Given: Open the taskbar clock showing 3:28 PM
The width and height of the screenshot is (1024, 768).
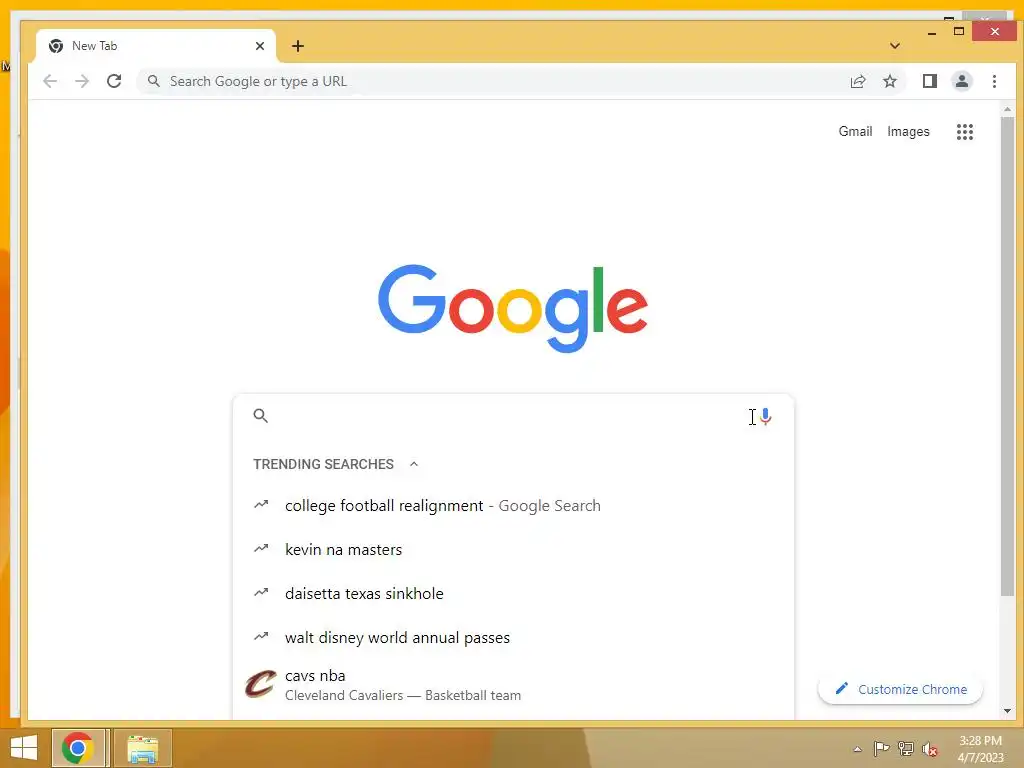Looking at the screenshot, I should (x=980, y=748).
